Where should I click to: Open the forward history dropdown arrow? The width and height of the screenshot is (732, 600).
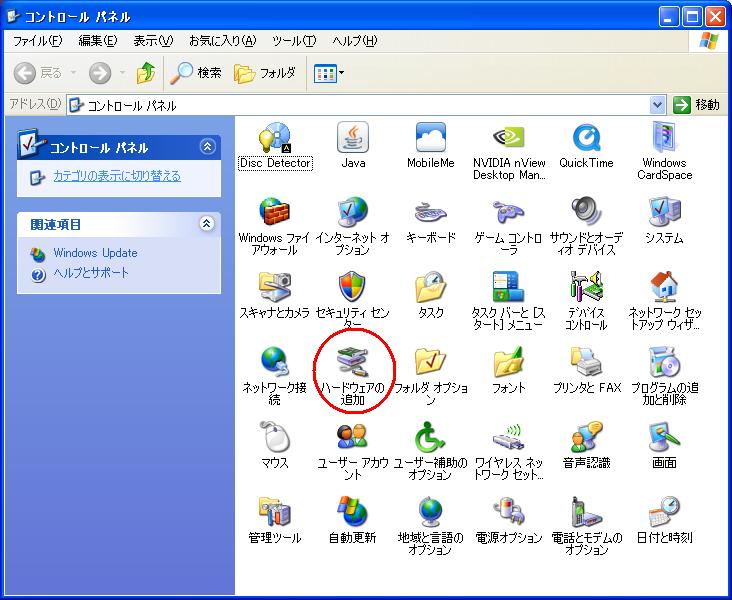pos(122,73)
